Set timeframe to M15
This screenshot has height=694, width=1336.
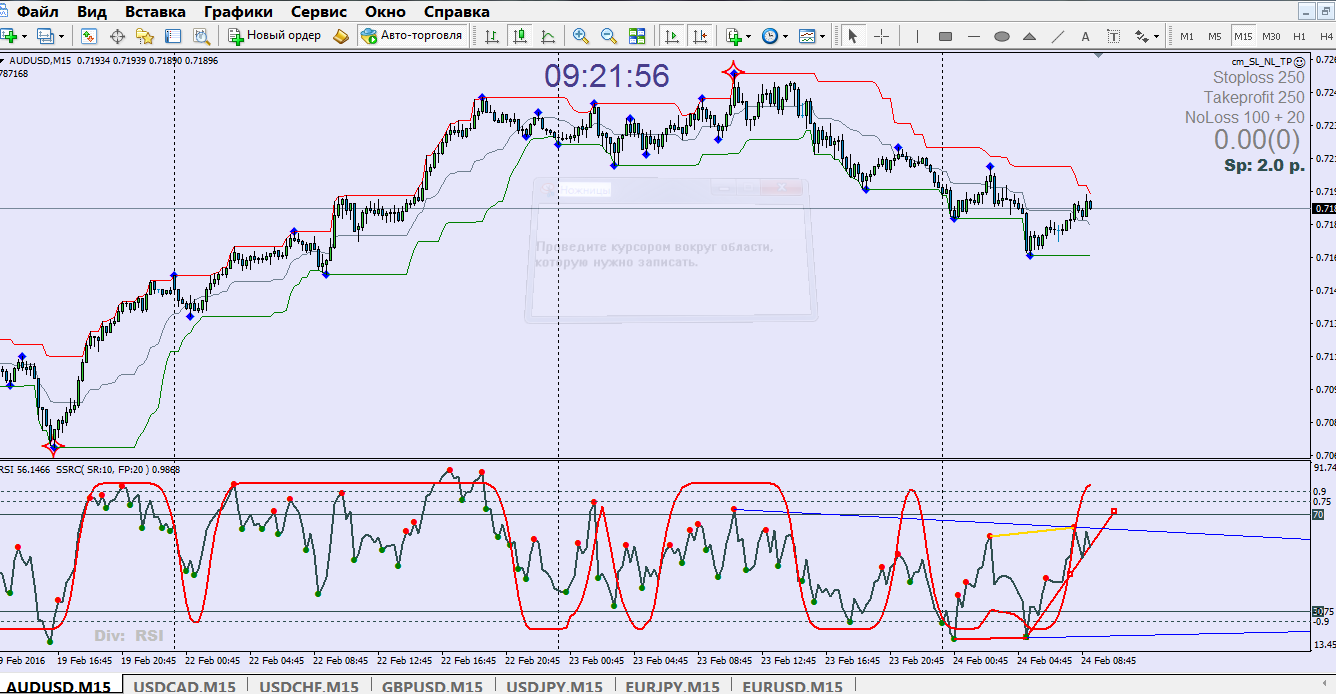tap(1242, 36)
